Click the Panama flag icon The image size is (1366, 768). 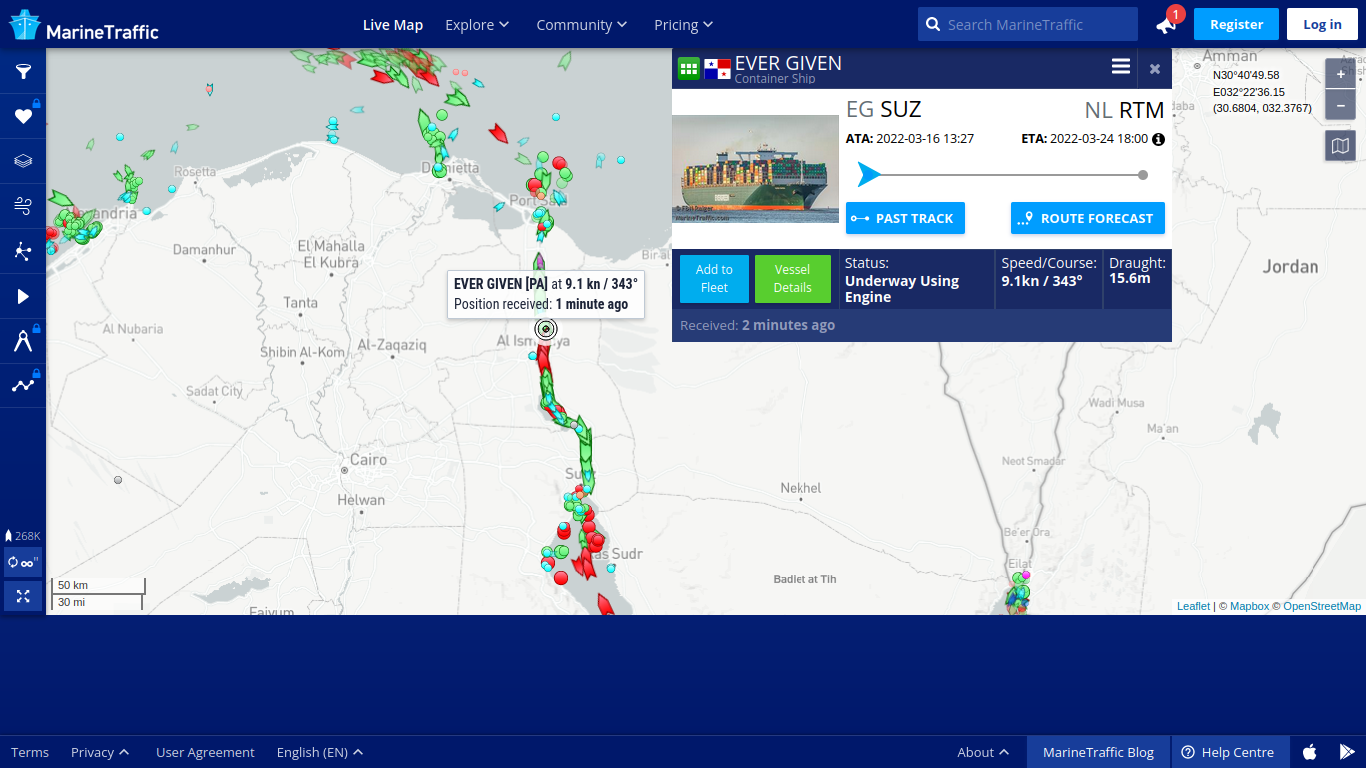[x=717, y=69]
